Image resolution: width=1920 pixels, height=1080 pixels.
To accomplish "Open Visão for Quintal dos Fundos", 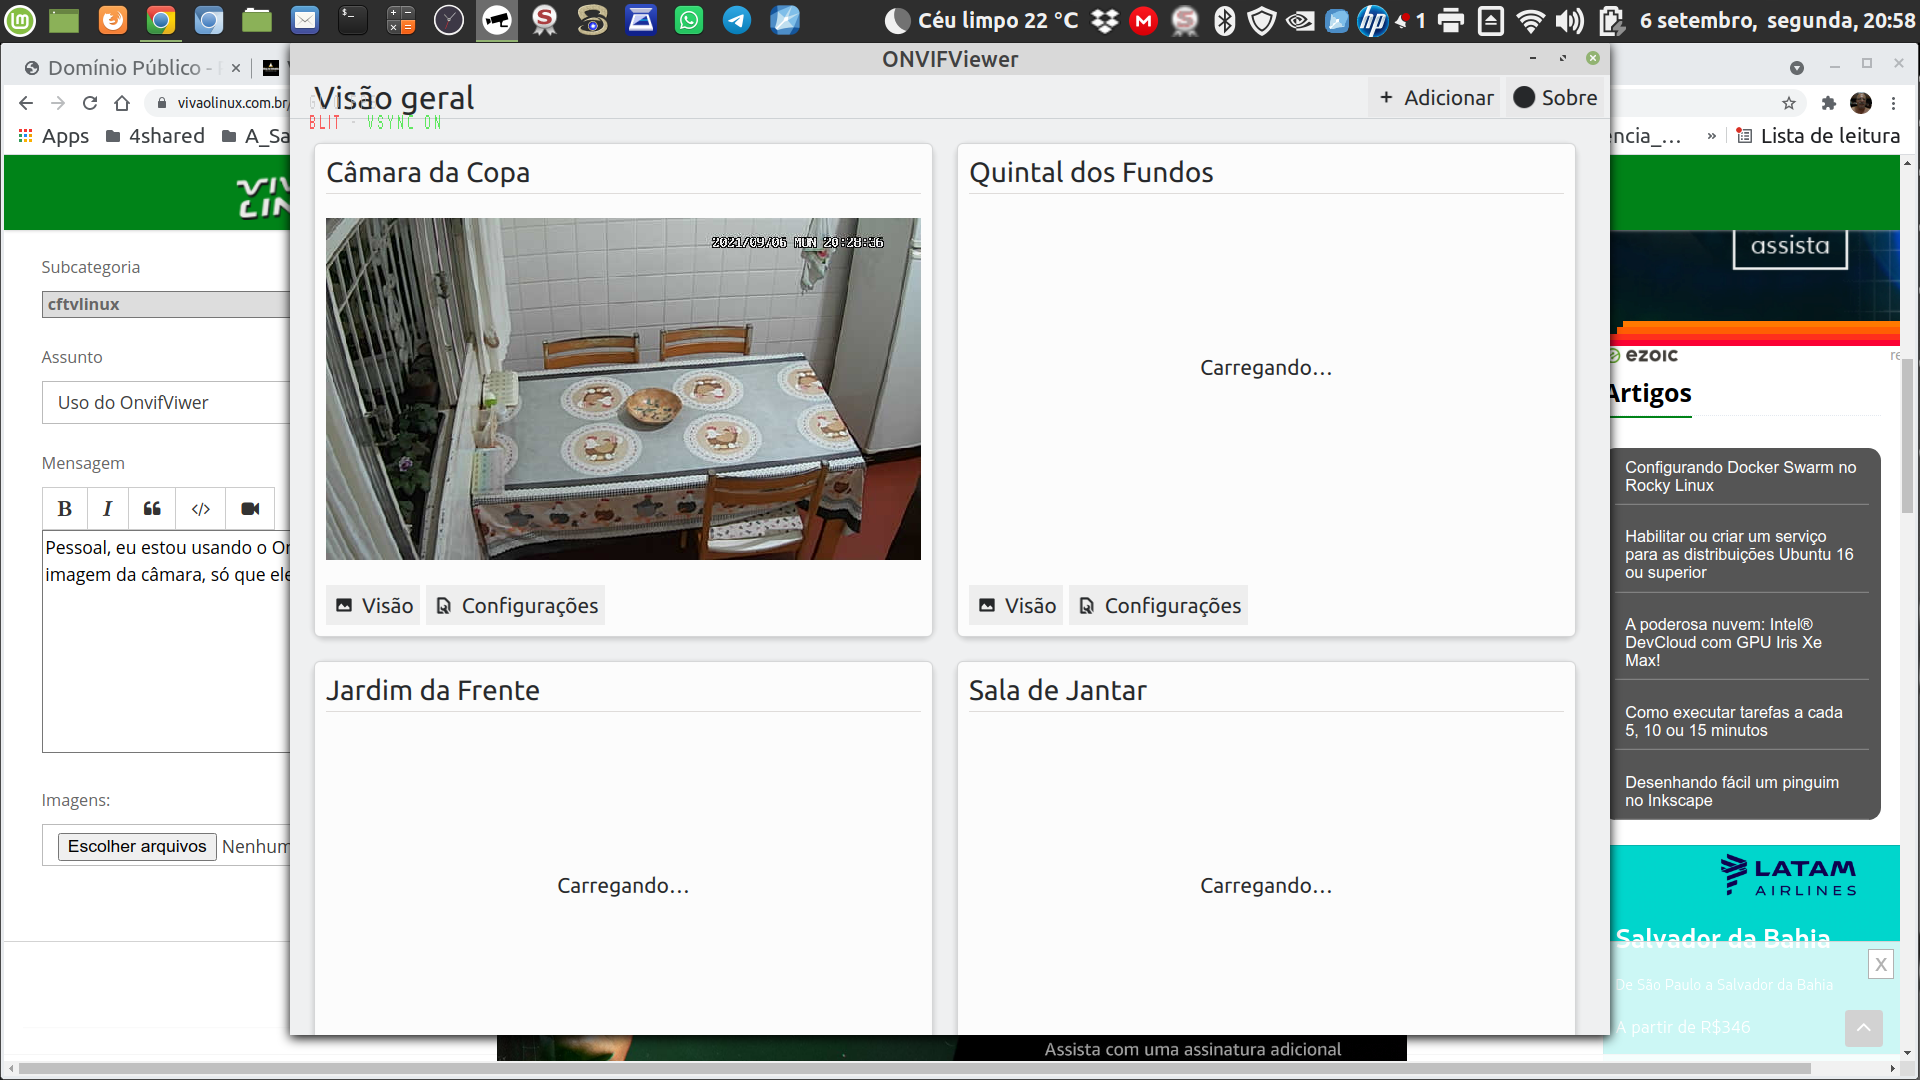I will 1017,605.
